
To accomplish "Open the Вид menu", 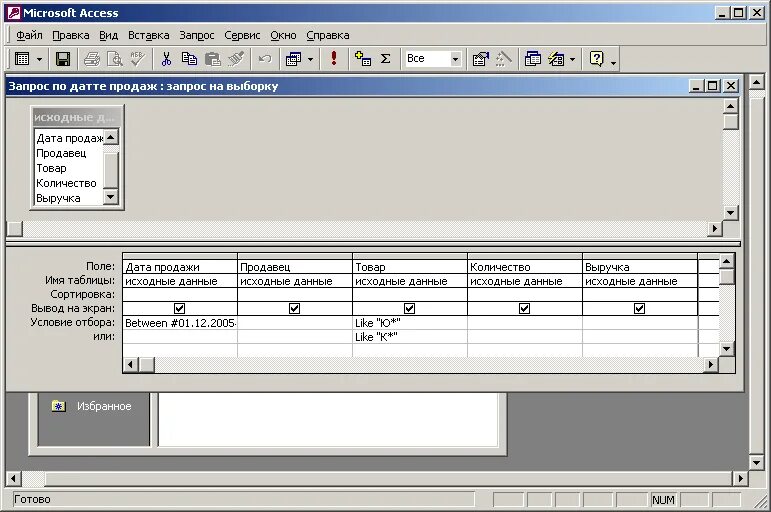I will click(109, 35).
